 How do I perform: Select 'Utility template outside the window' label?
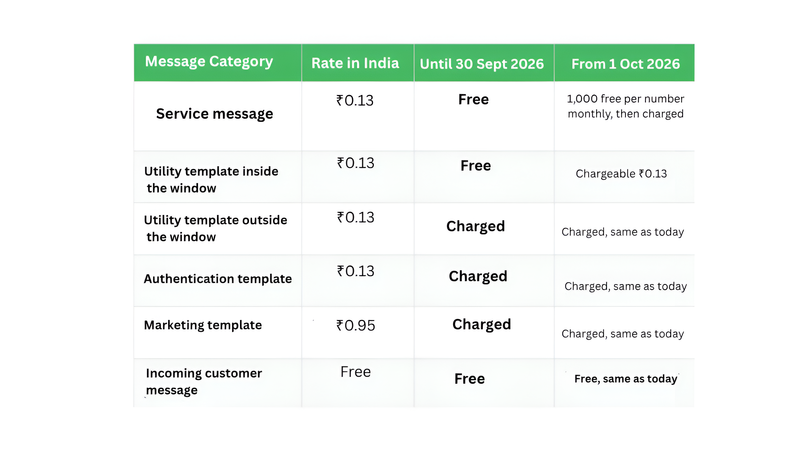[215, 229]
